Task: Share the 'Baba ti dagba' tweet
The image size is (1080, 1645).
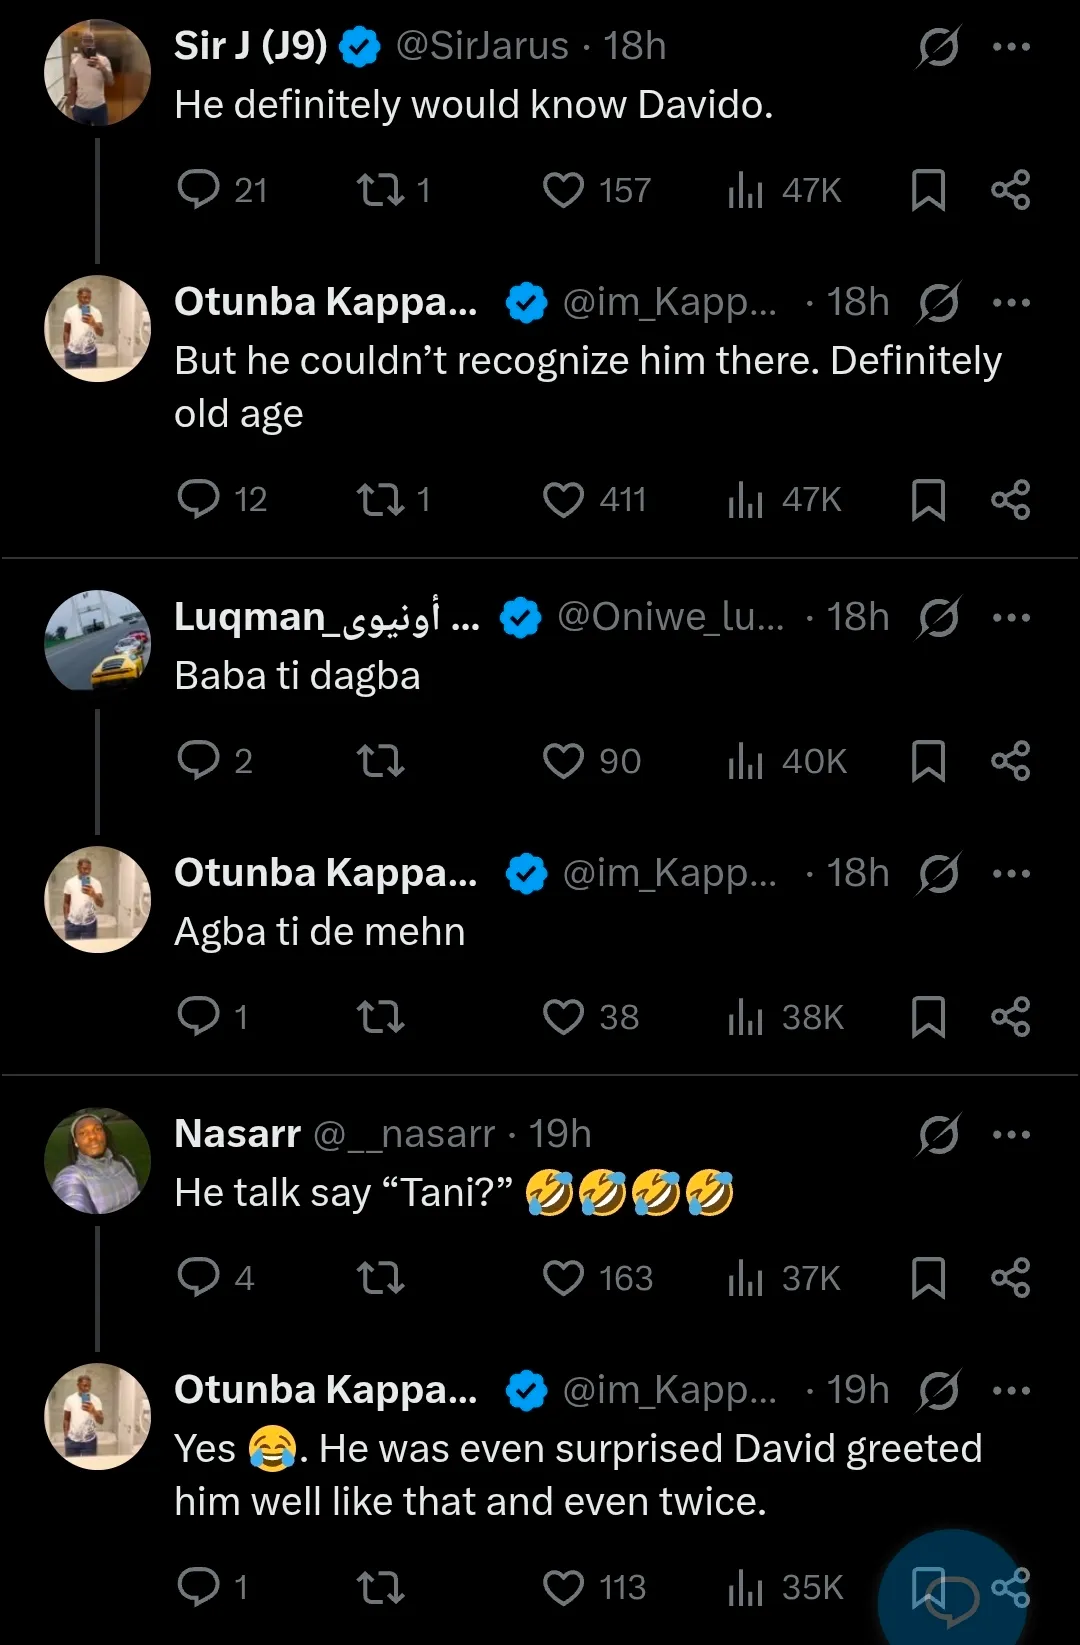Action: (1010, 761)
